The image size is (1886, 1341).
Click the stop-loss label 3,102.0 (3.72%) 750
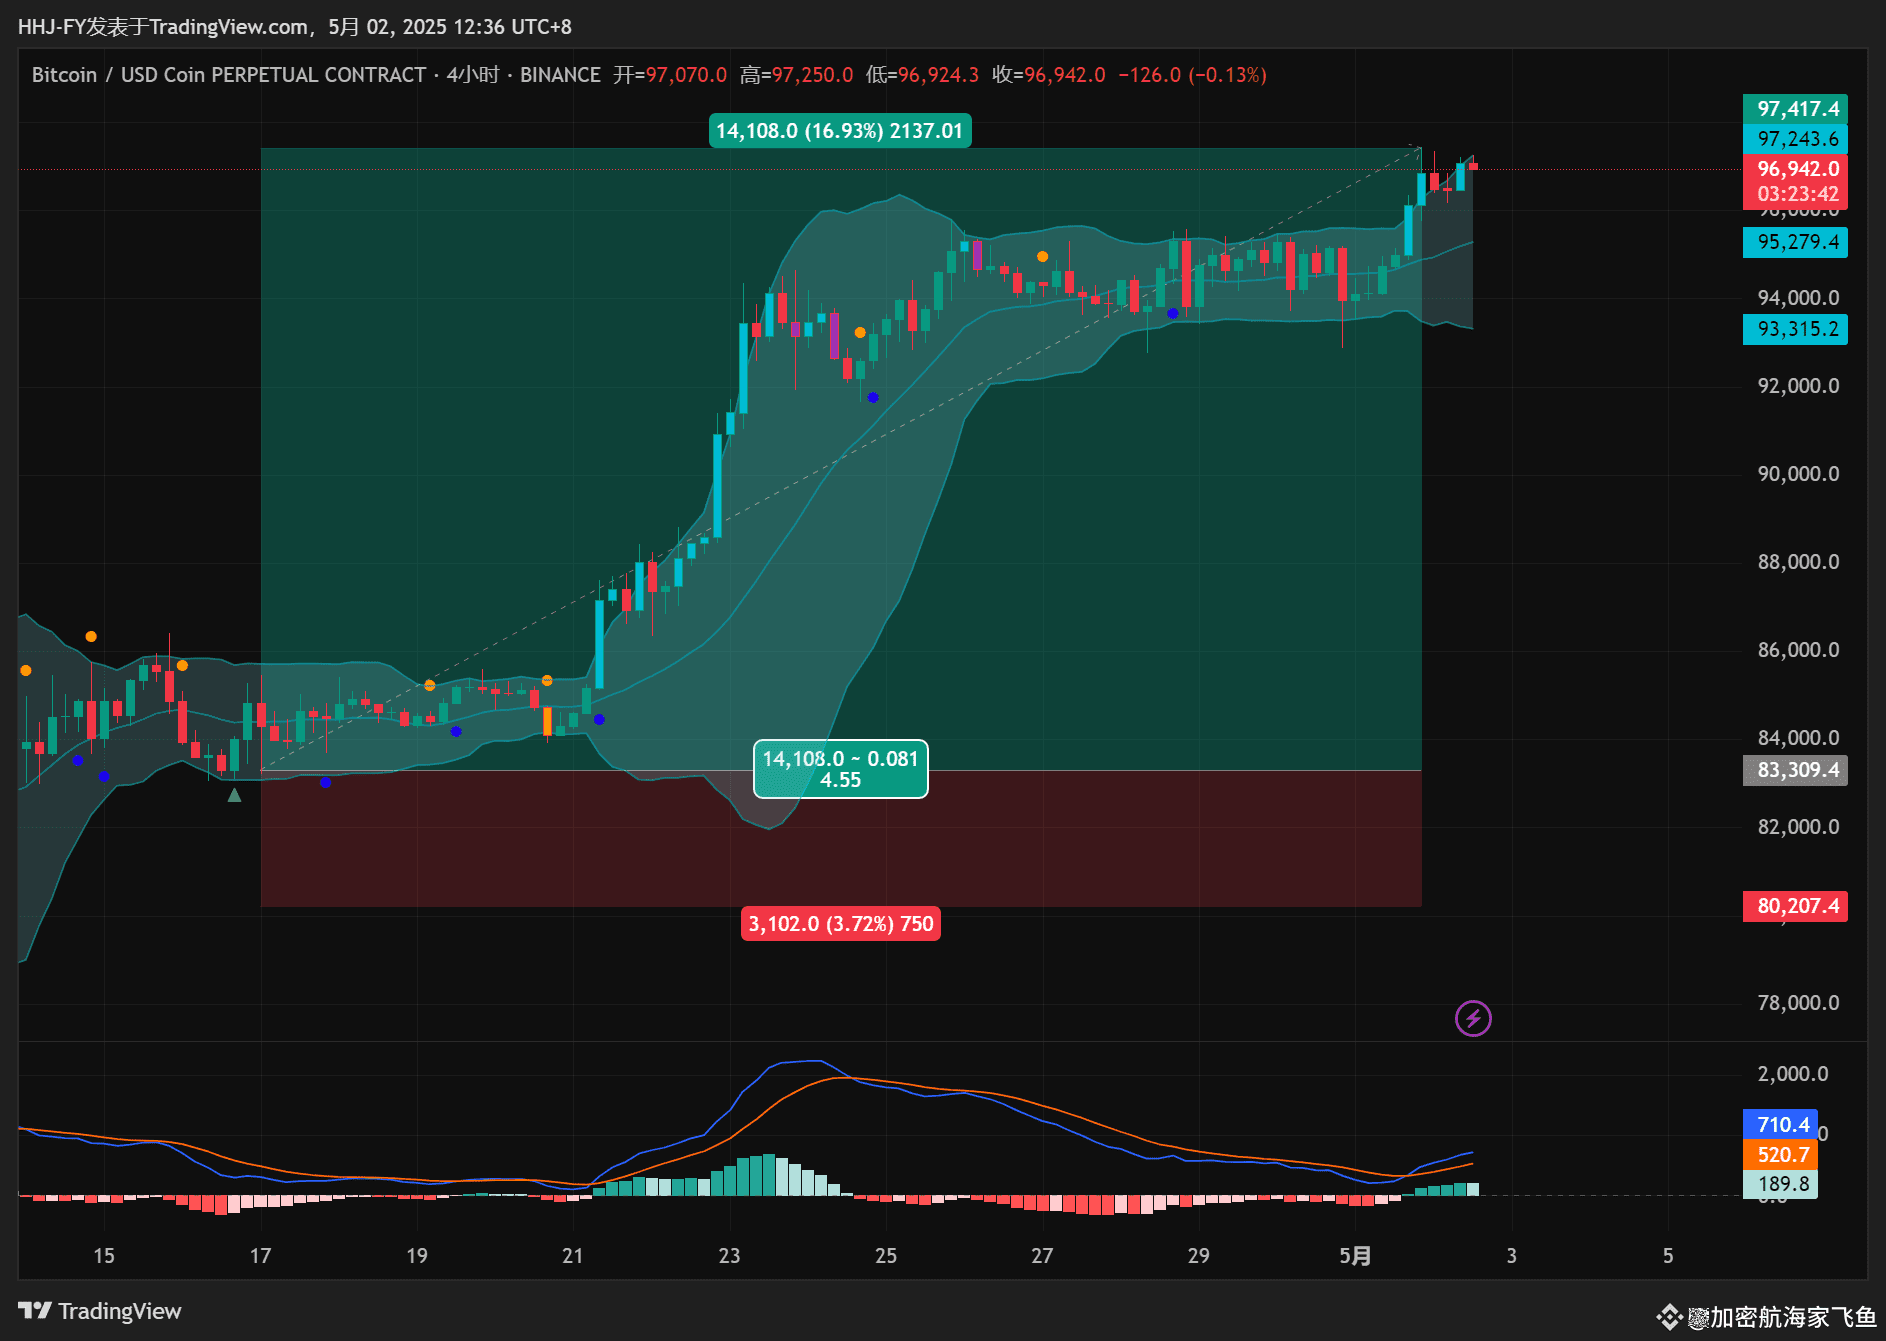tap(841, 924)
